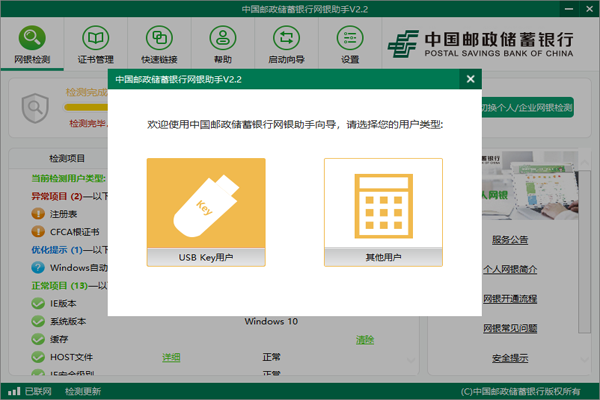
Task: Click the 快速链接 quick links icon
Action: click(x=160, y=46)
